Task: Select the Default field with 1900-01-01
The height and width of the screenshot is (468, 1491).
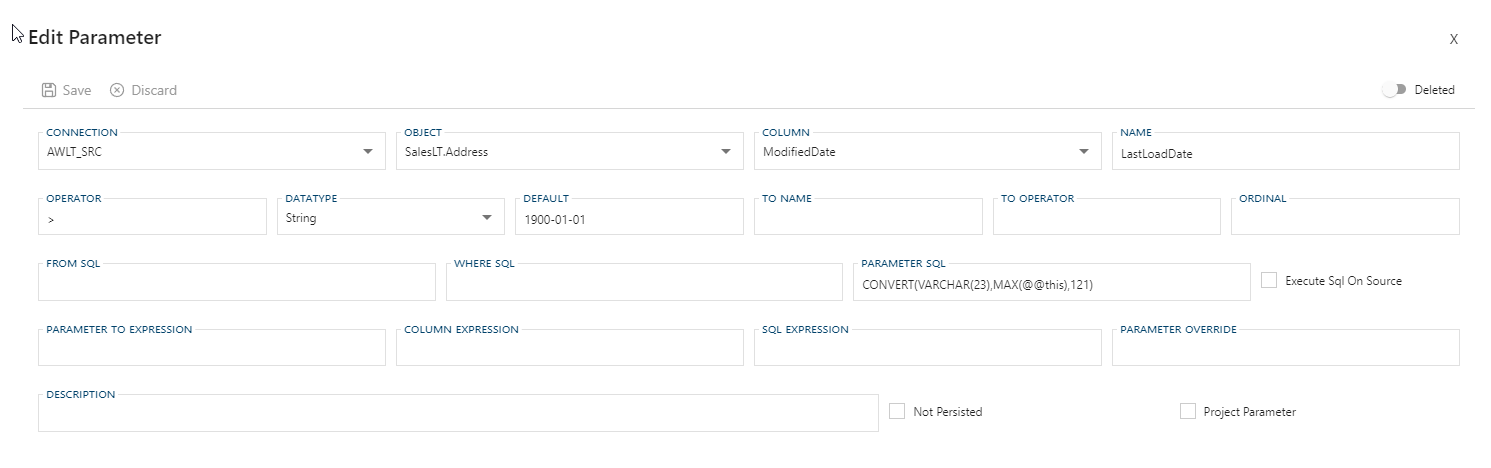Action: (628, 219)
